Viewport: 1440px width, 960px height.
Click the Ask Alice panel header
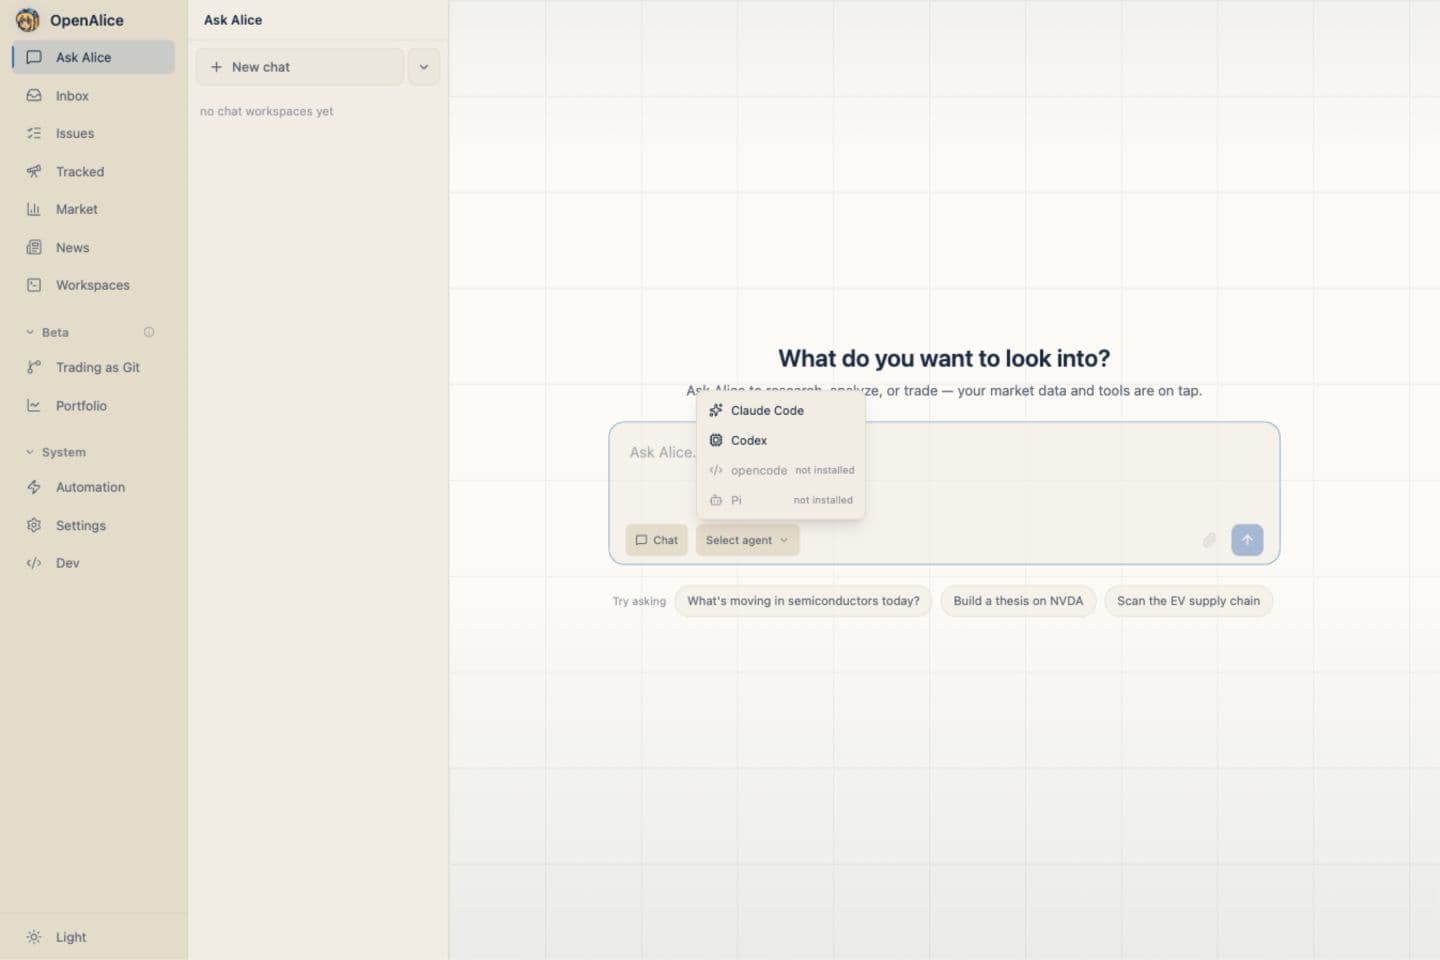click(x=233, y=20)
